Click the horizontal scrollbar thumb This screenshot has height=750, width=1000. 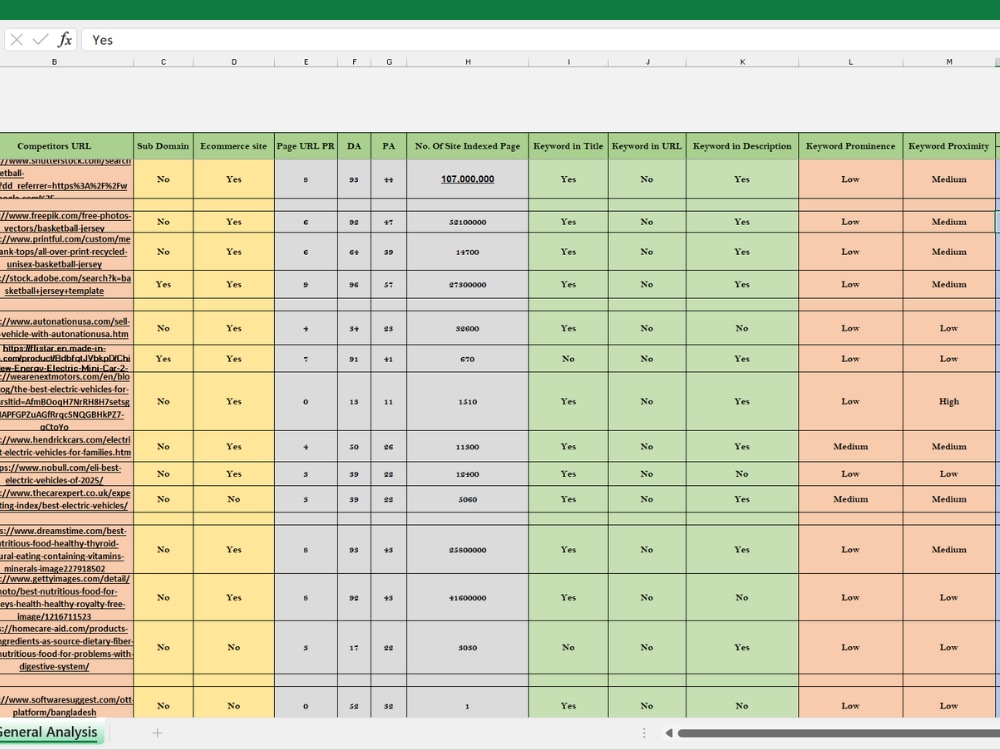839,733
